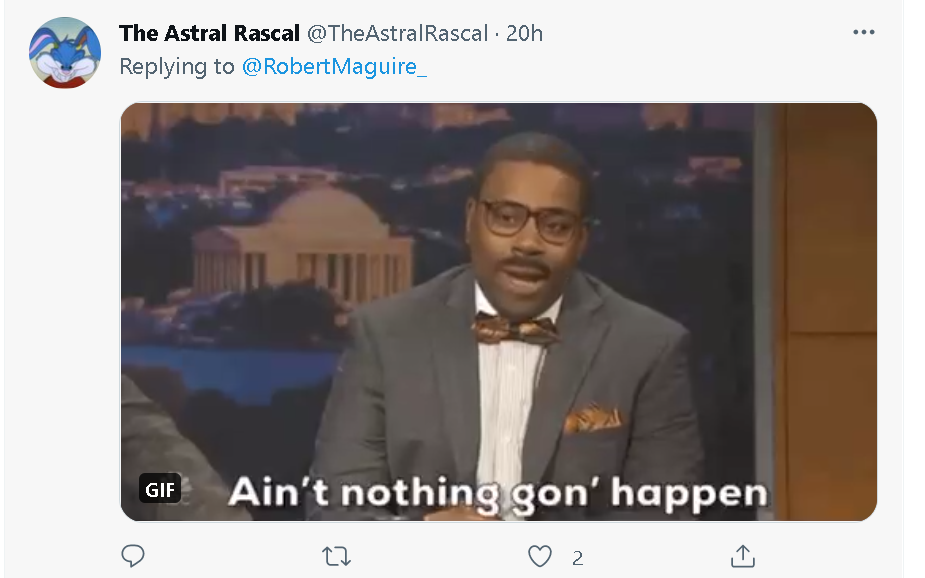Click the orange pocket square in the GIF

click(x=593, y=417)
